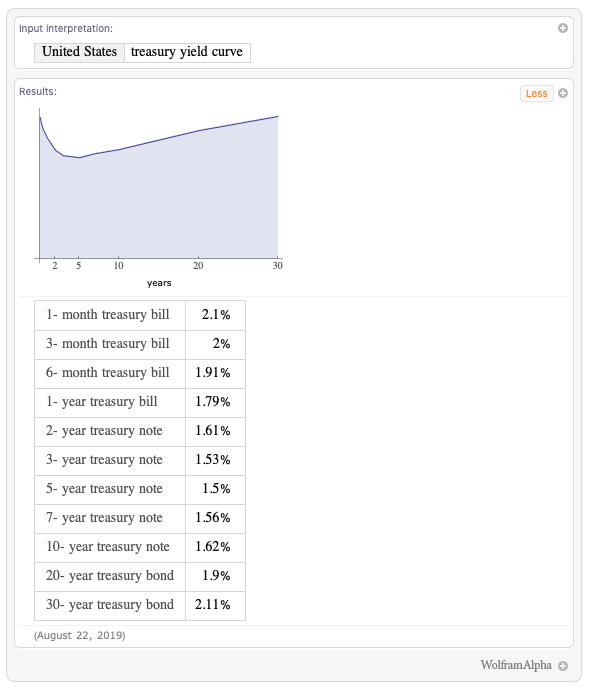Click the August 22, 2019 date note
The image size is (590, 688).
(x=80, y=635)
